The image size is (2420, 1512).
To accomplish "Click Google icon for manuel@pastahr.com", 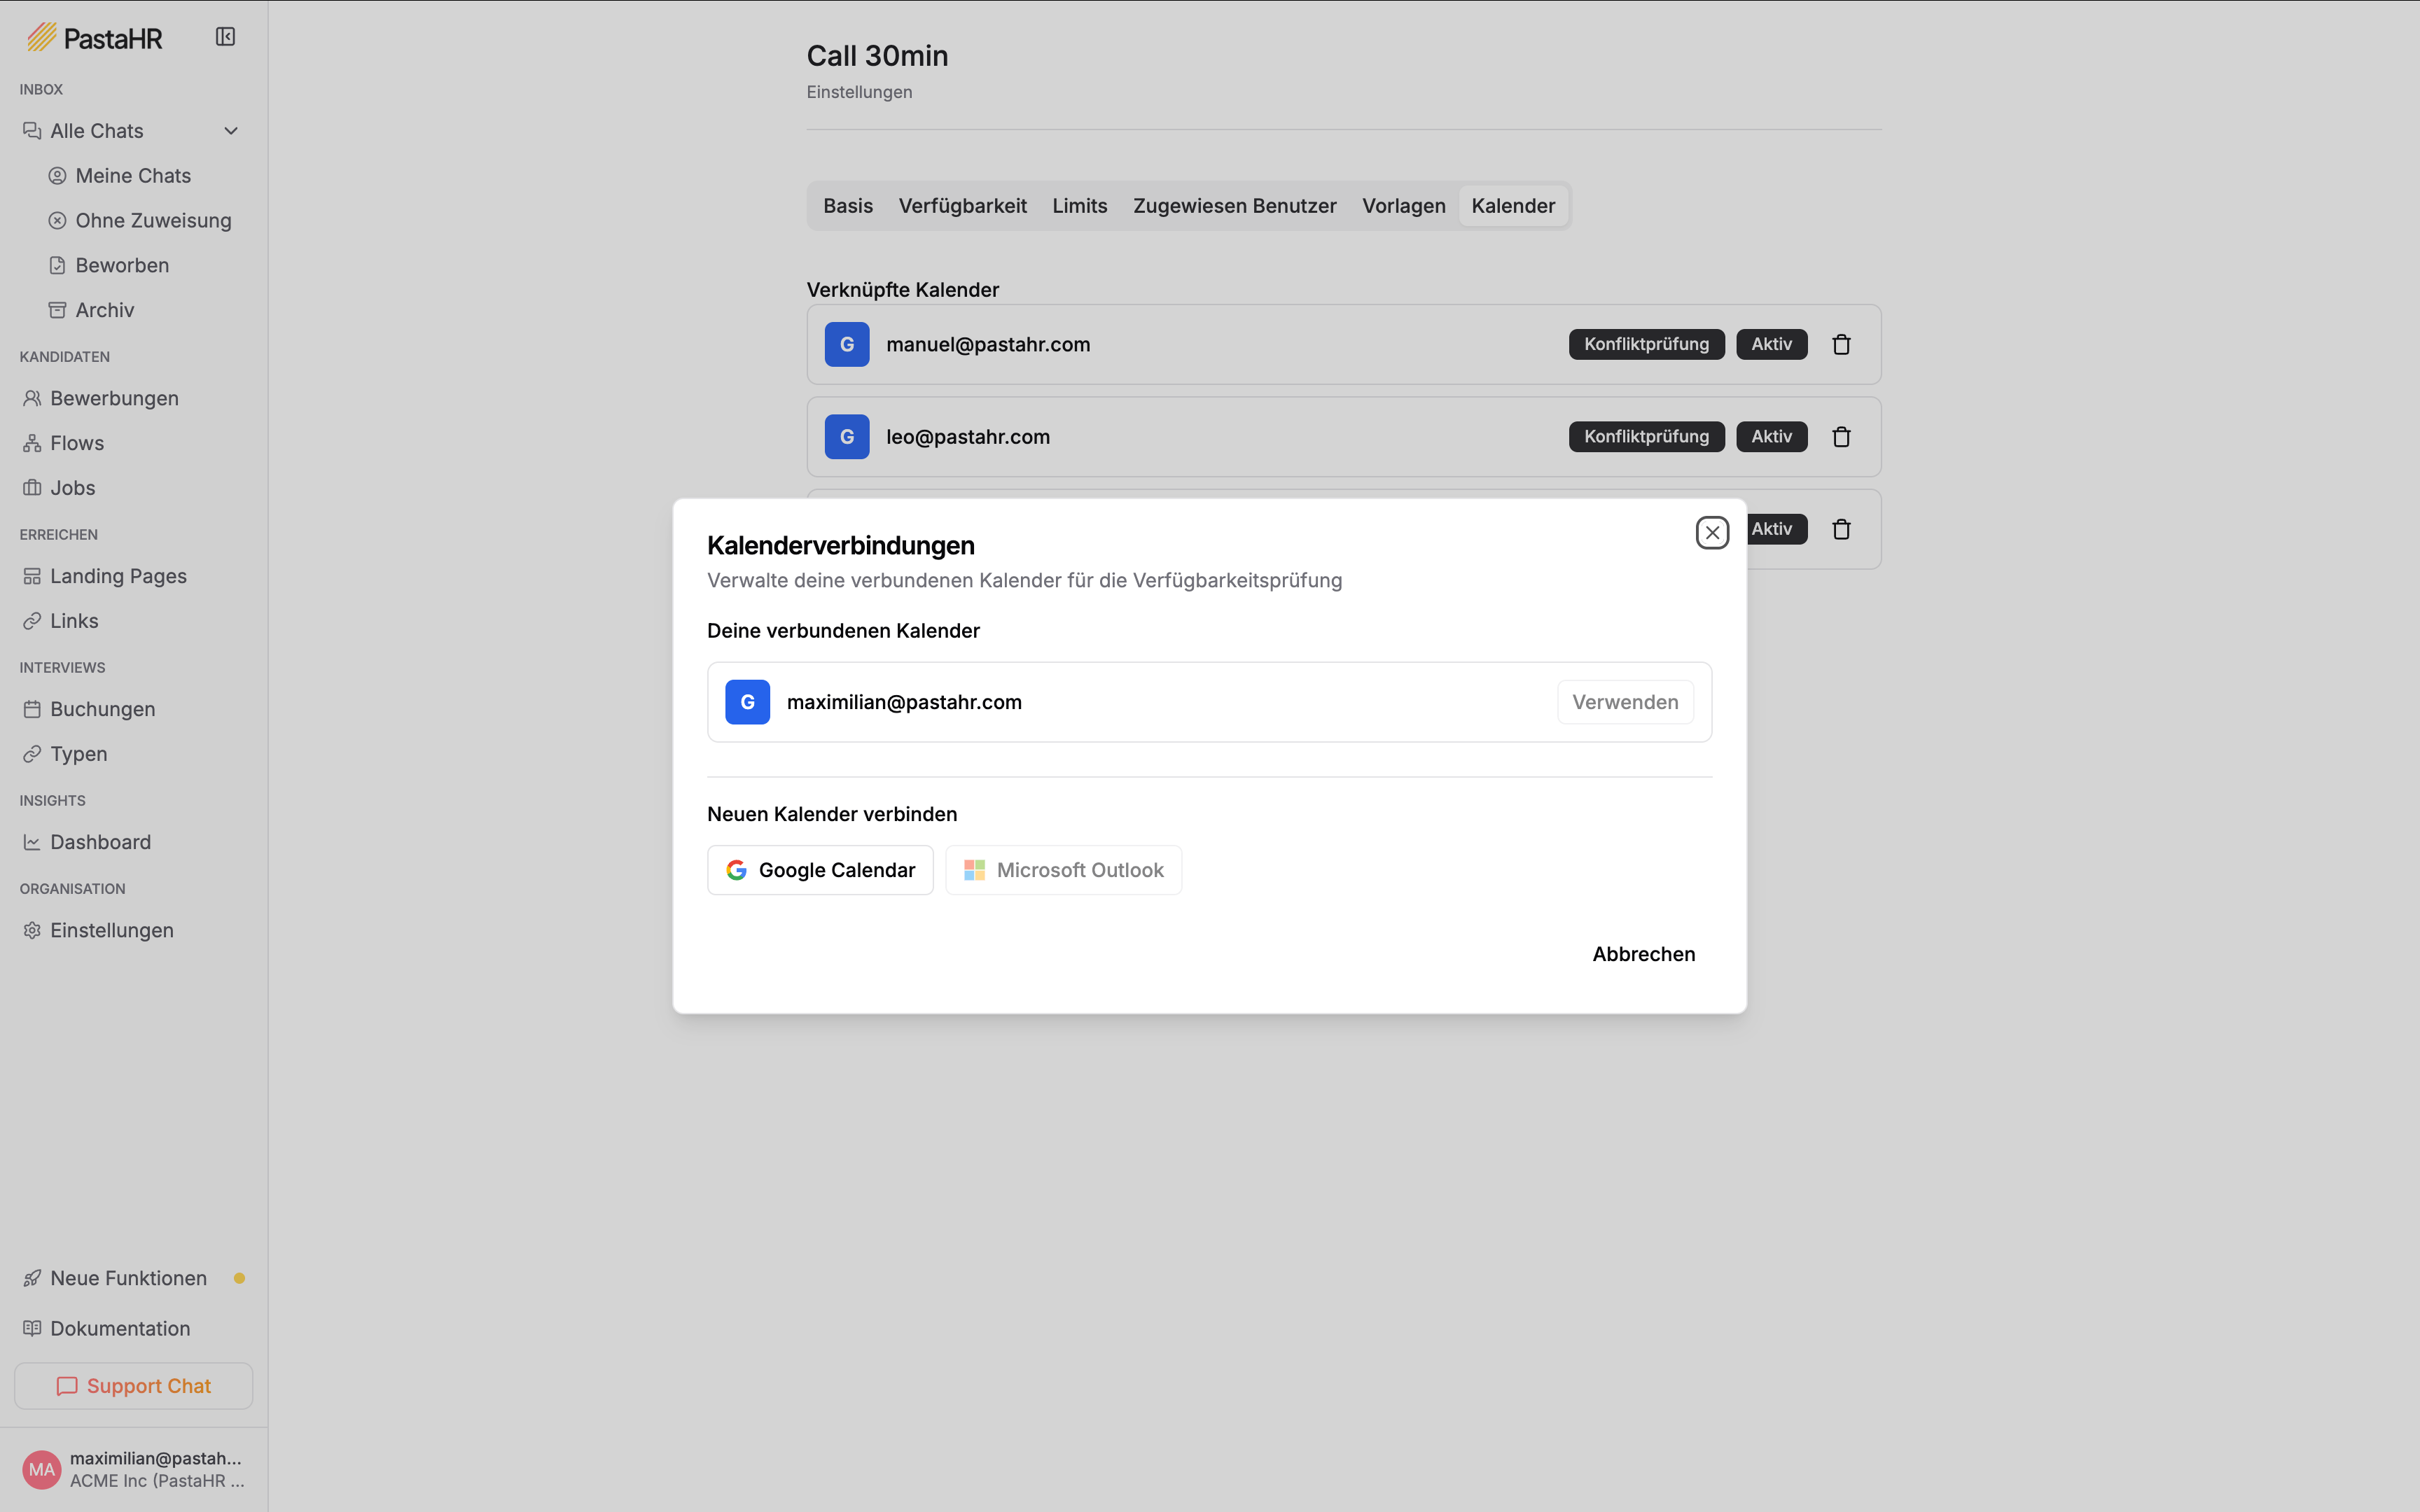I will click(847, 345).
